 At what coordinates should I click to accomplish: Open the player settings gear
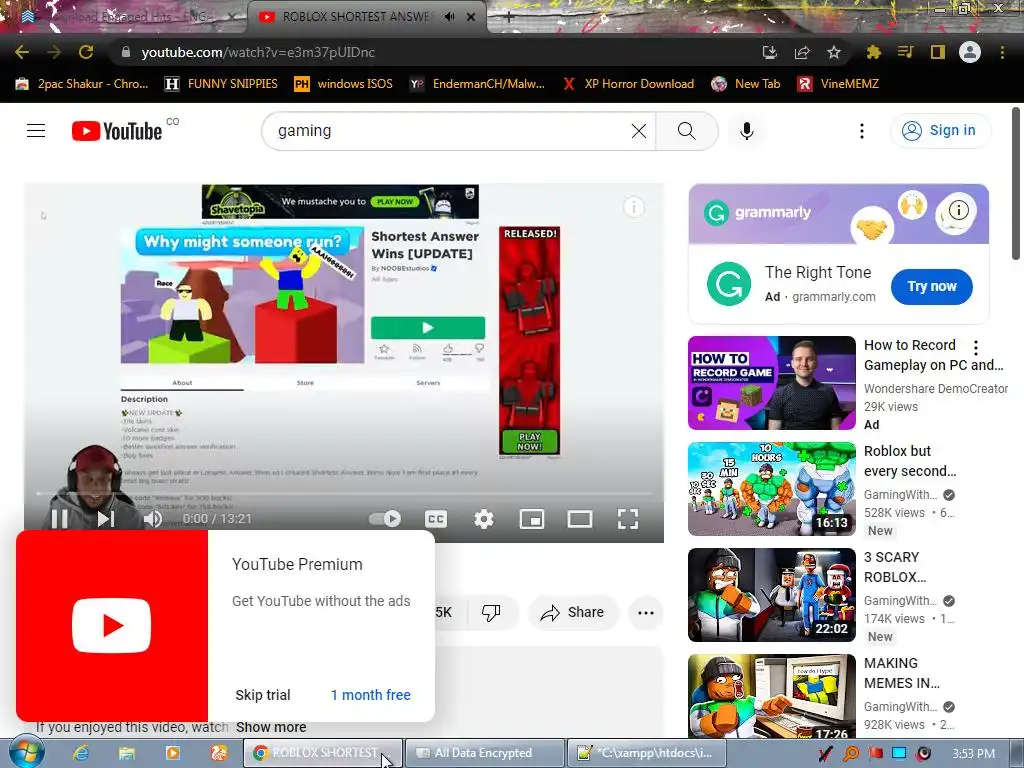click(x=483, y=519)
